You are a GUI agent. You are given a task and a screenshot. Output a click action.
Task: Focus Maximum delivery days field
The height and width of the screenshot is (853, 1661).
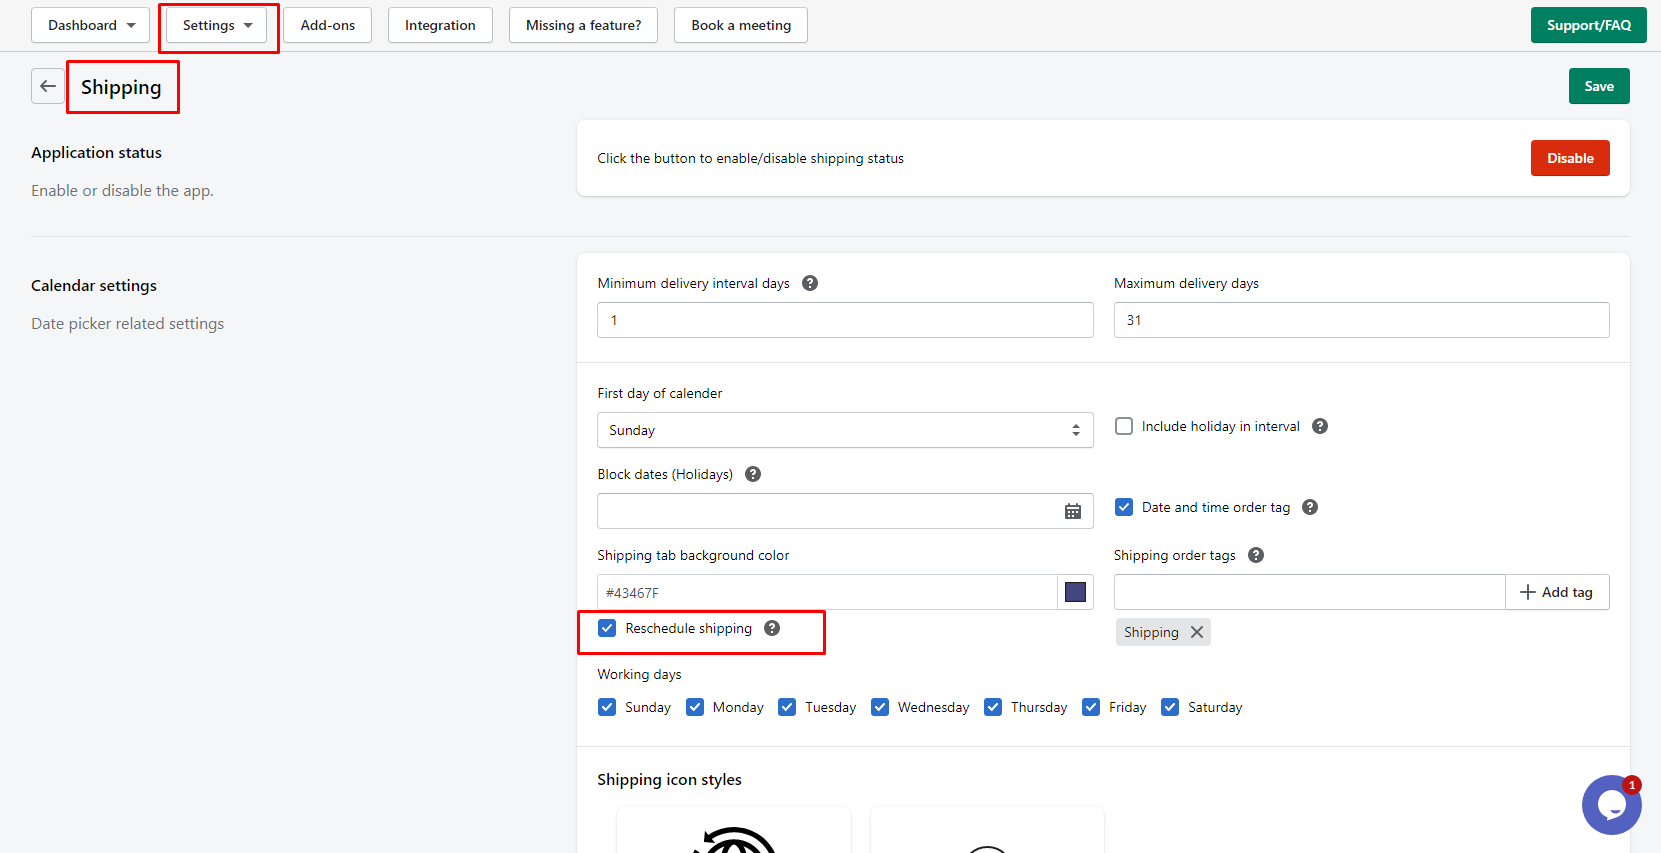1361,320
